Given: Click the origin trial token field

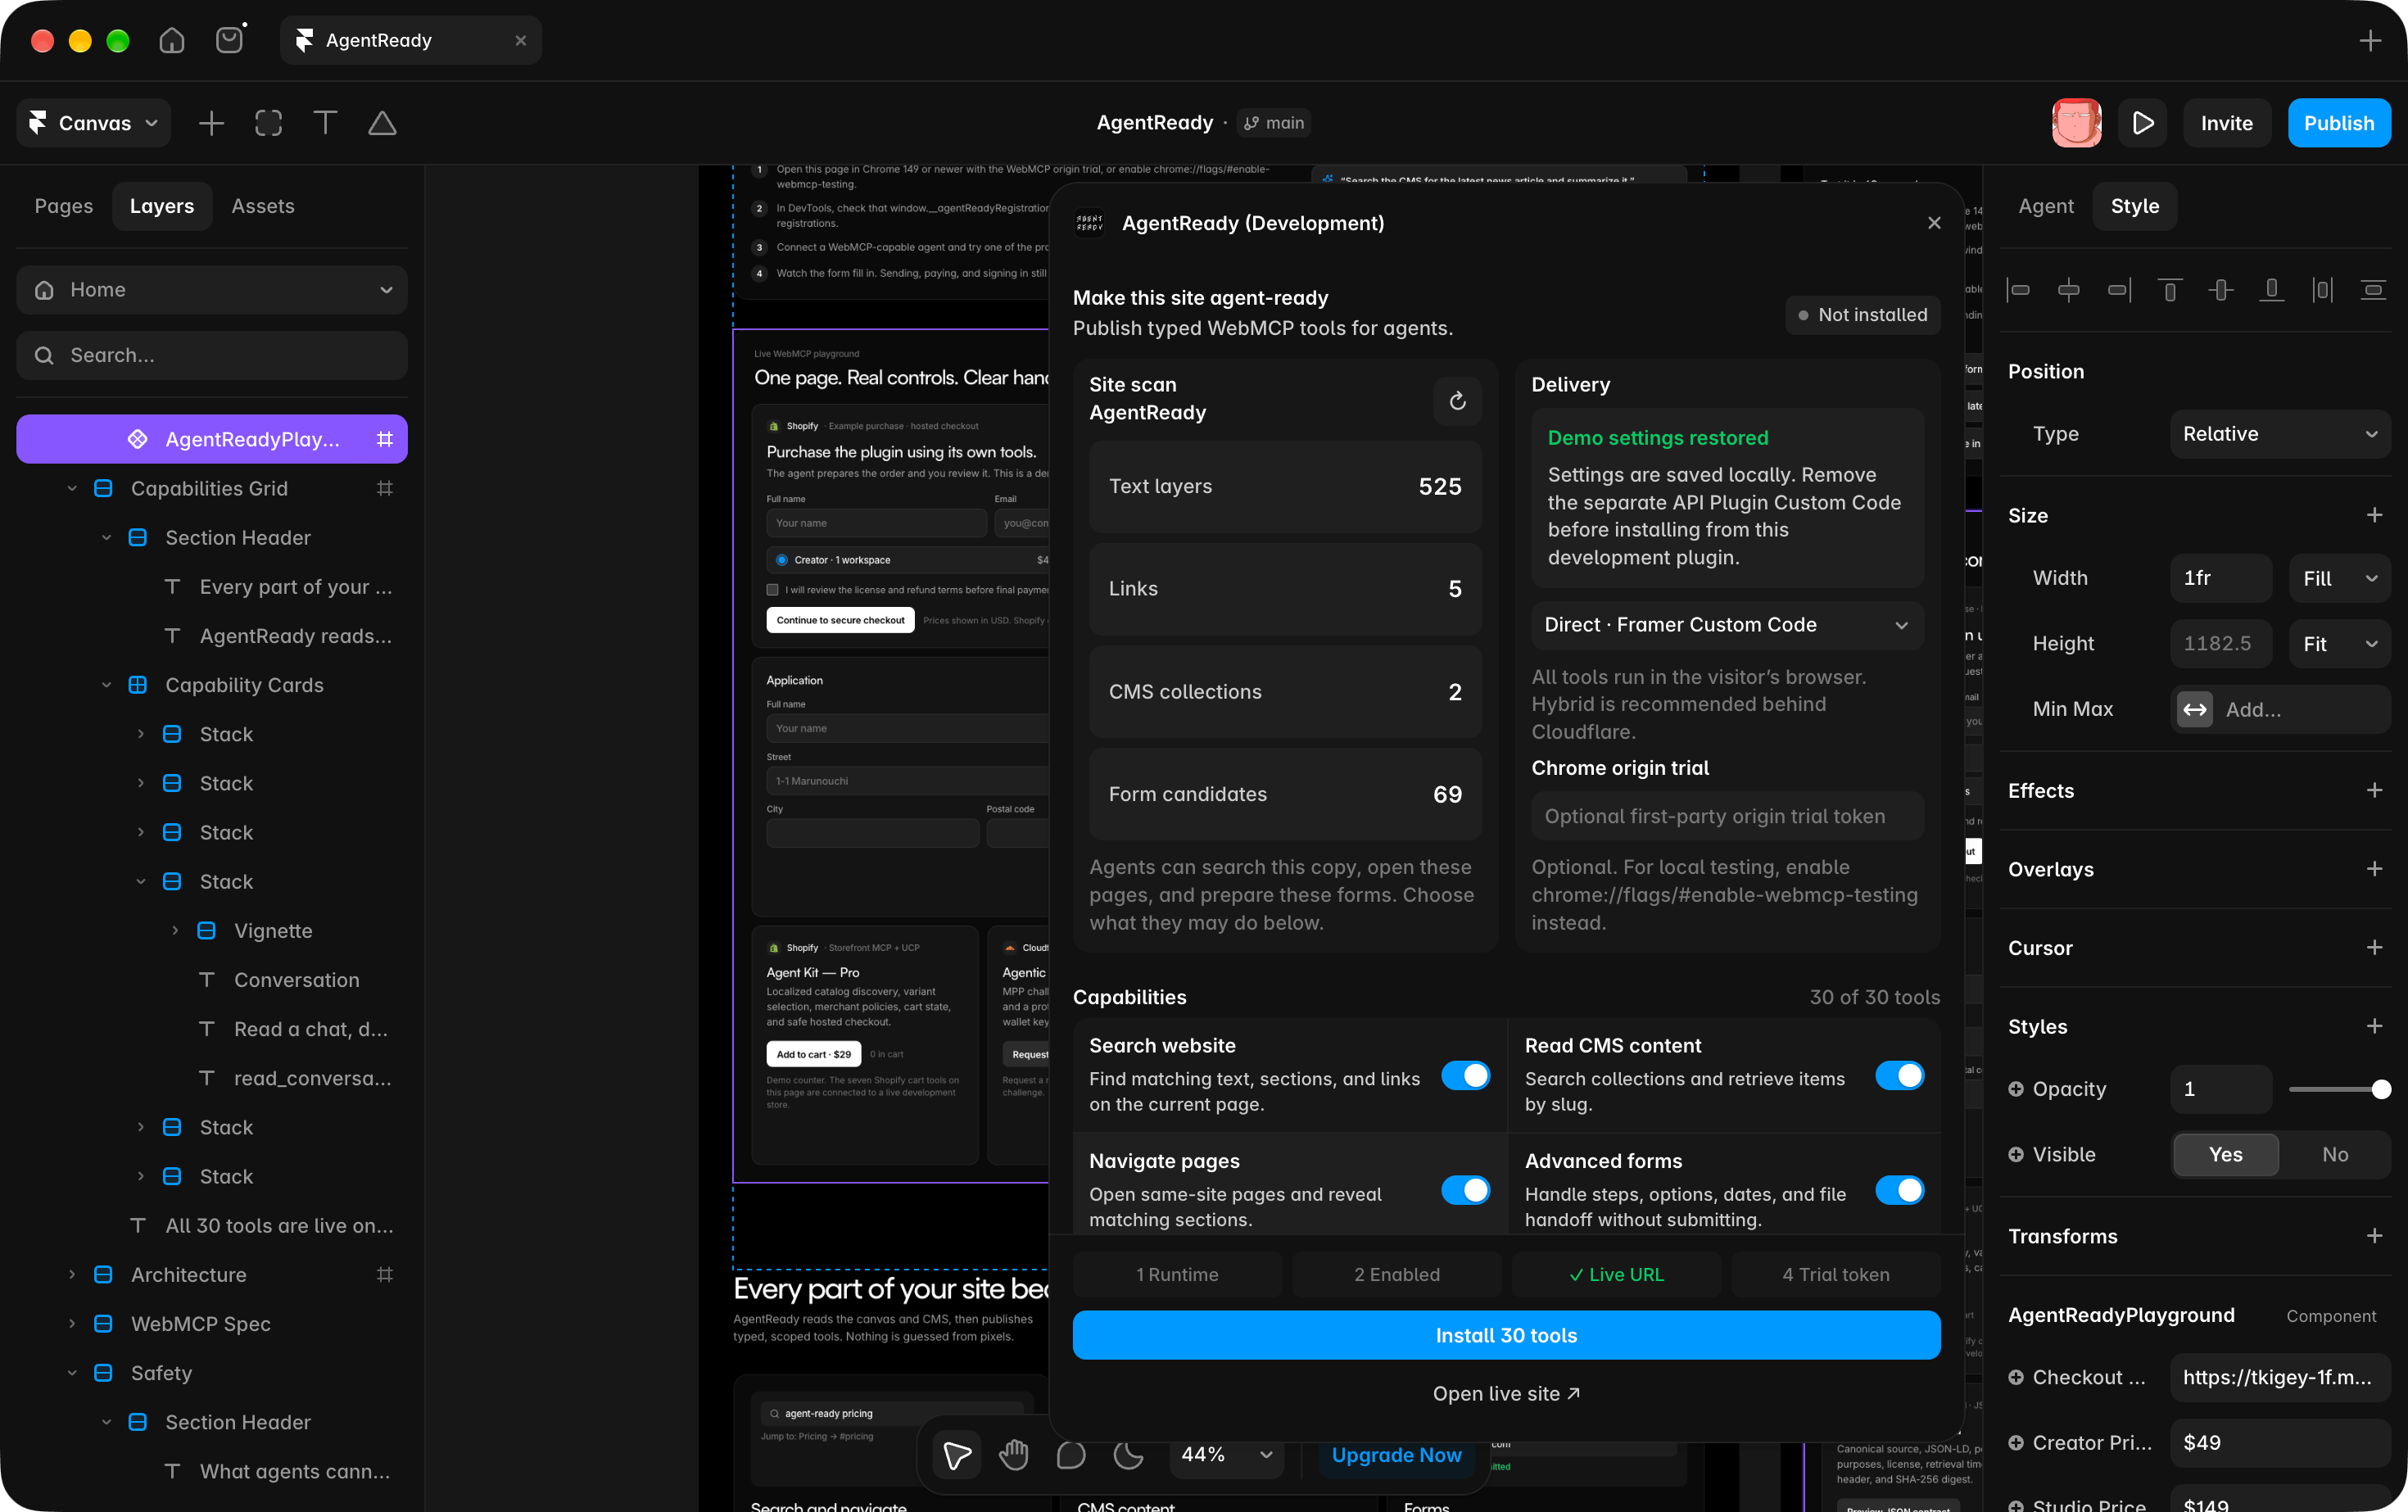Looking at the screenshot, I should point(1727,816).
